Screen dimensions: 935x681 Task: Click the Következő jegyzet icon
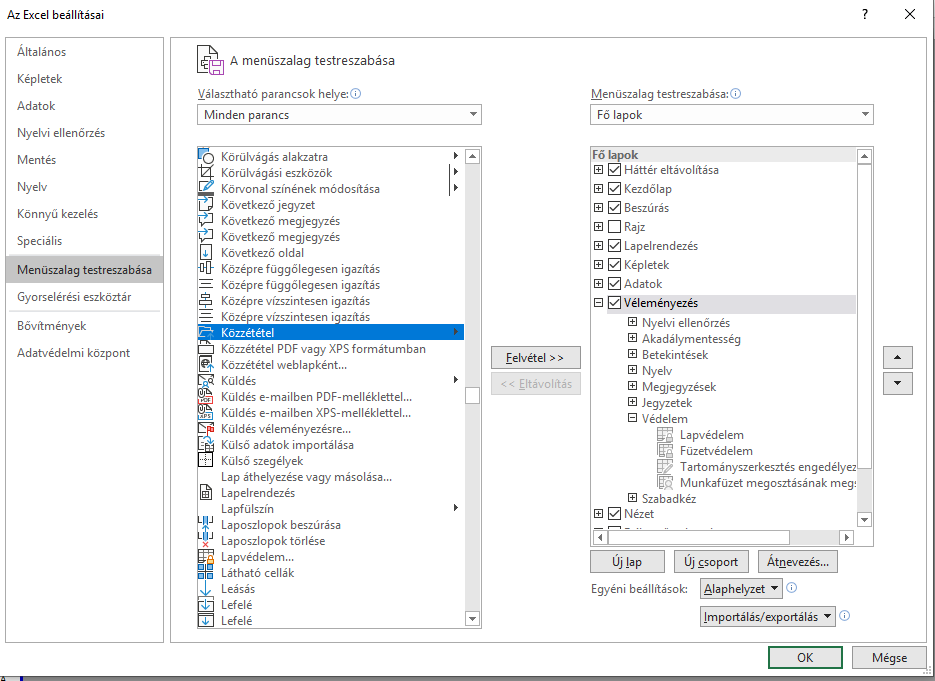206,205
